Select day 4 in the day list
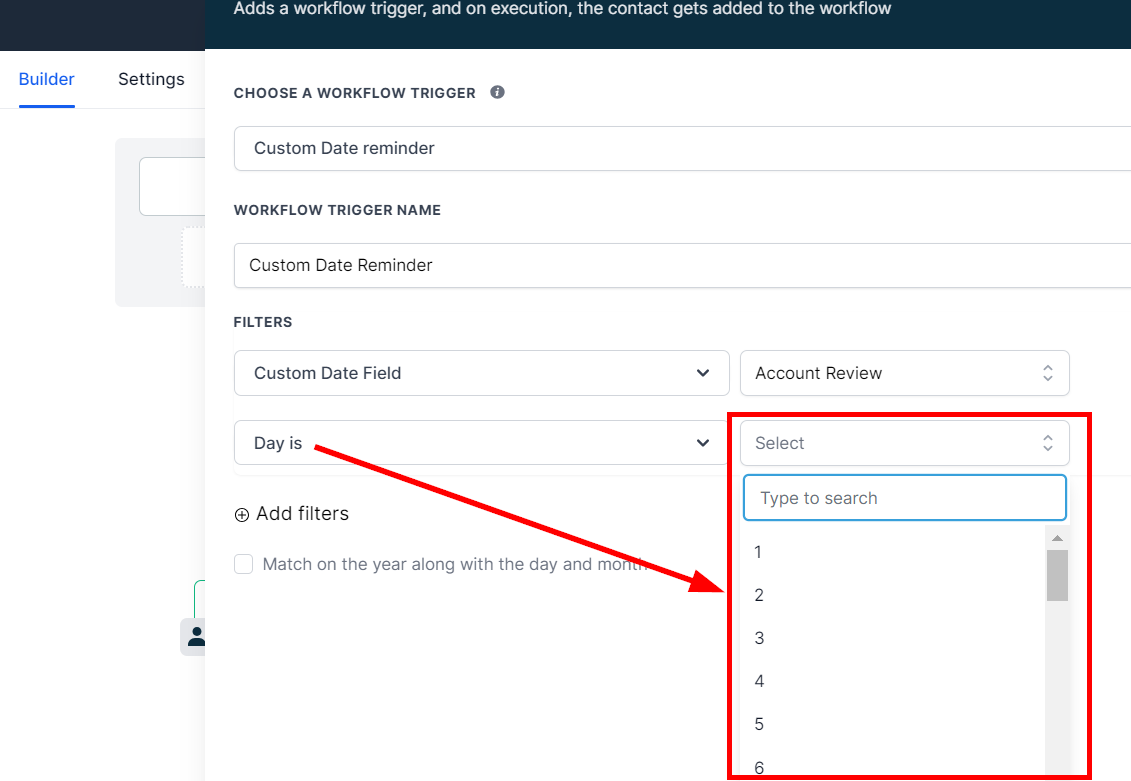The image size is (1131, 781). pyautogui.click(x=759, y=681)
